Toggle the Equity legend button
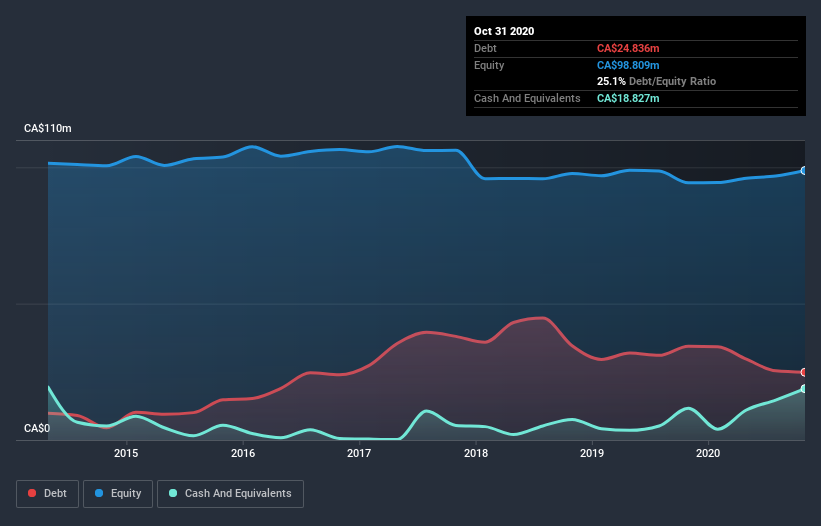Screen dimensions: 821x526 [x=118, y=494]
